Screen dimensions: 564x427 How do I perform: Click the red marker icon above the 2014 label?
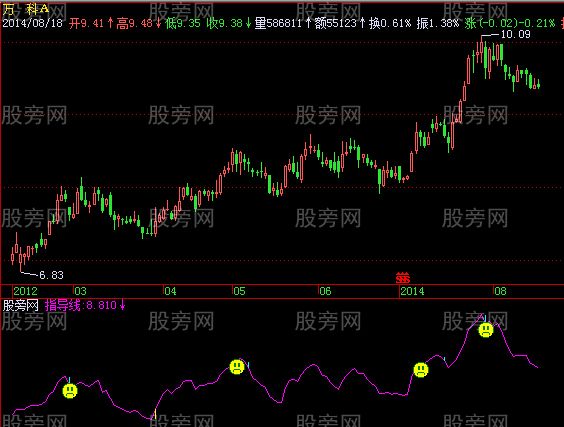[x=402, y=278]
